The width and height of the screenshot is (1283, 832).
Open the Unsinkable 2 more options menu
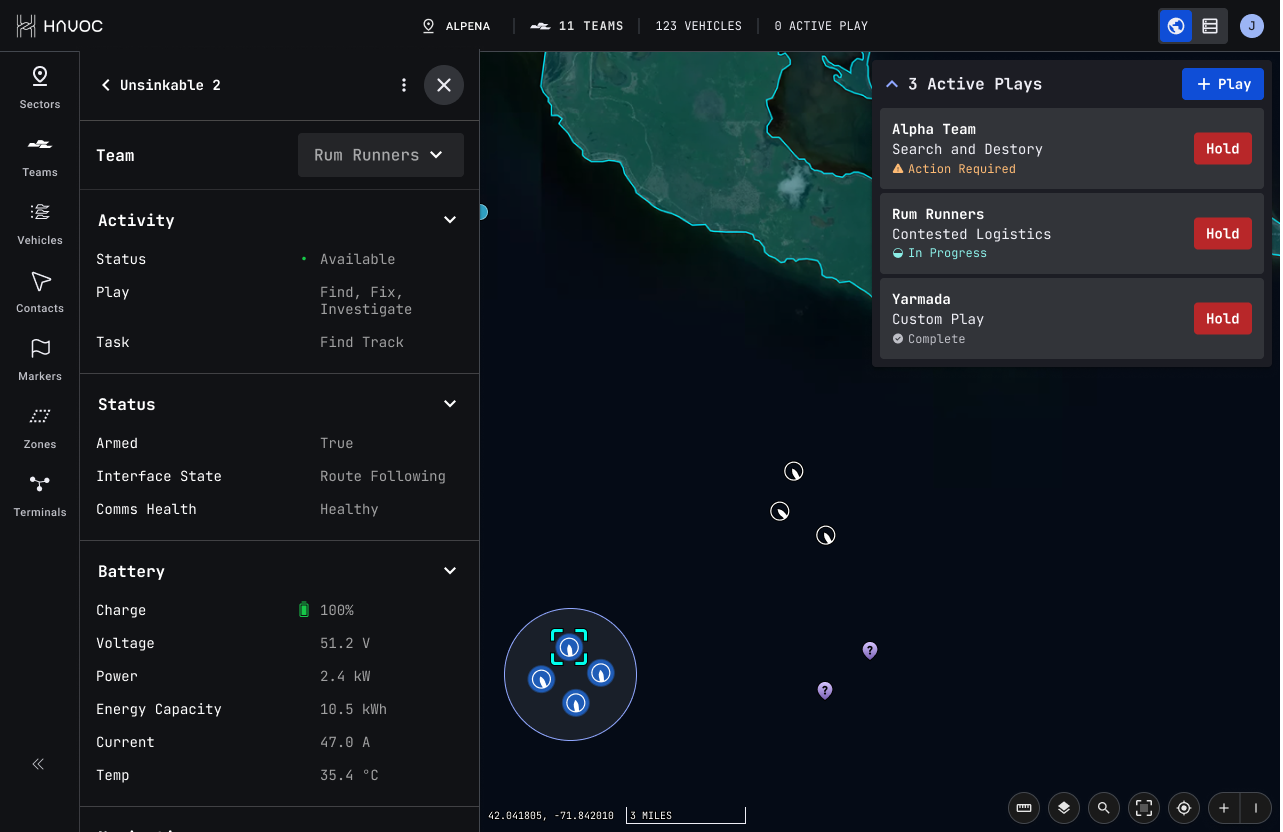[404, 85]
